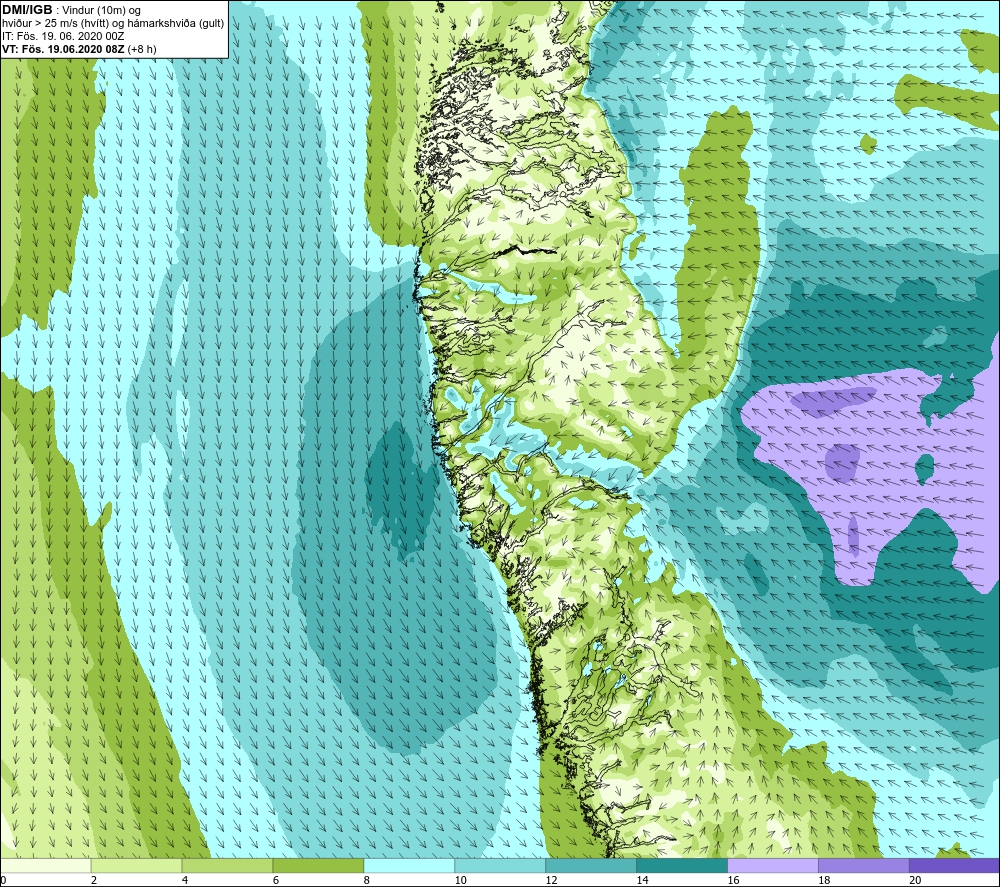Select the medium purple 18–20 m/s legend swatch
Image resolution: width=1000 pixels, height=887 pixels.
(864, 865)
